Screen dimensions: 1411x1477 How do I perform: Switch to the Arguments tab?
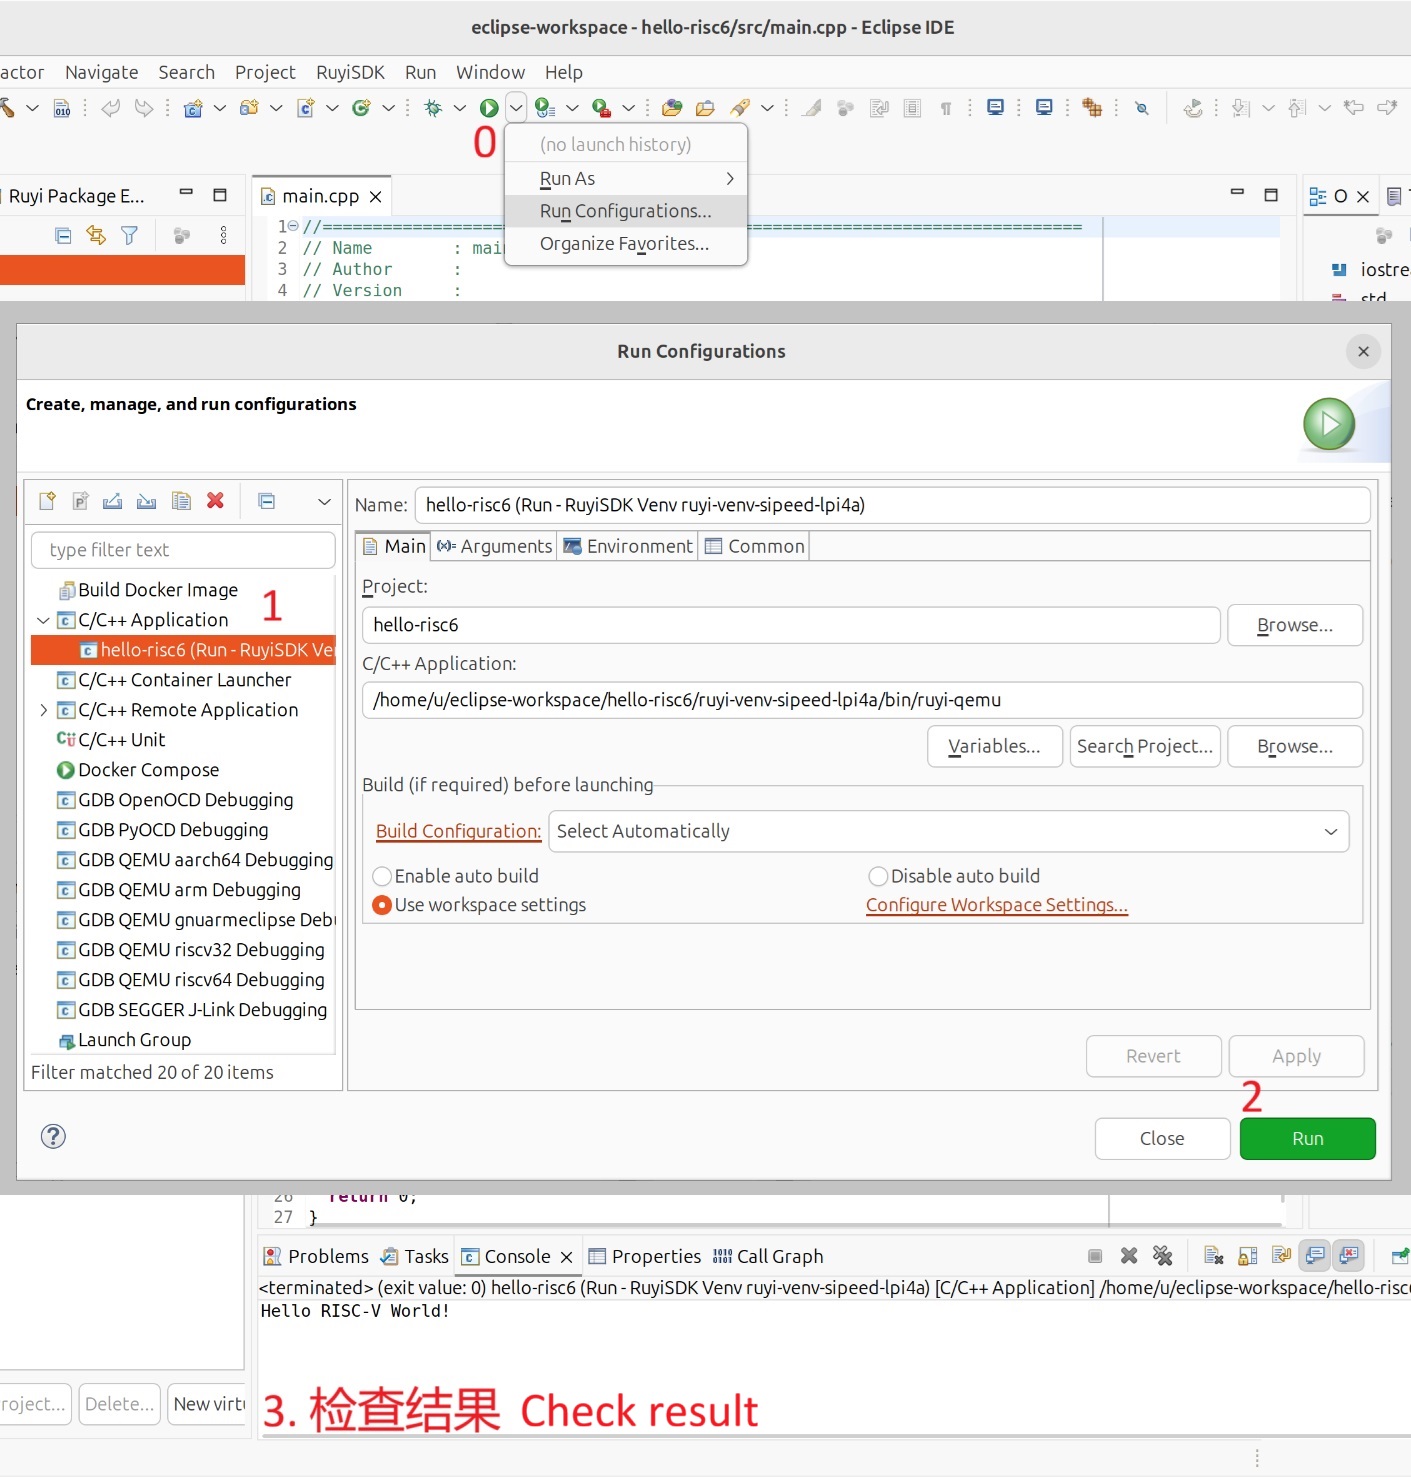(x=494, y=546)
